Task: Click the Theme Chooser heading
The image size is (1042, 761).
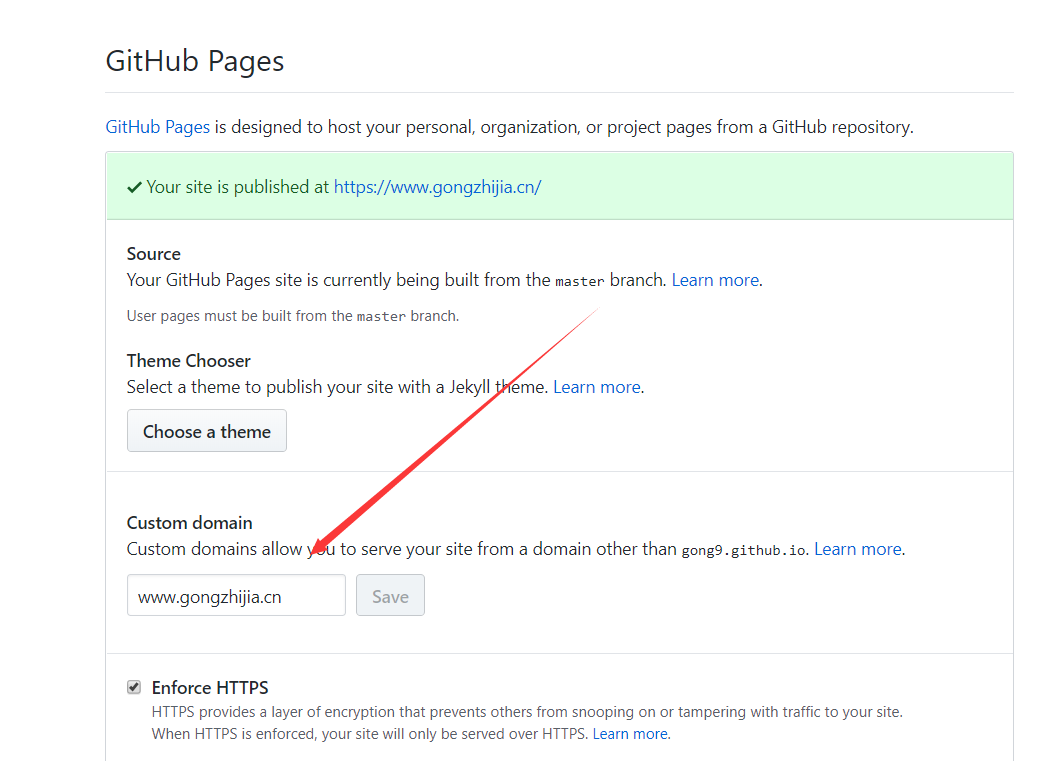Action: click(189, 361)
